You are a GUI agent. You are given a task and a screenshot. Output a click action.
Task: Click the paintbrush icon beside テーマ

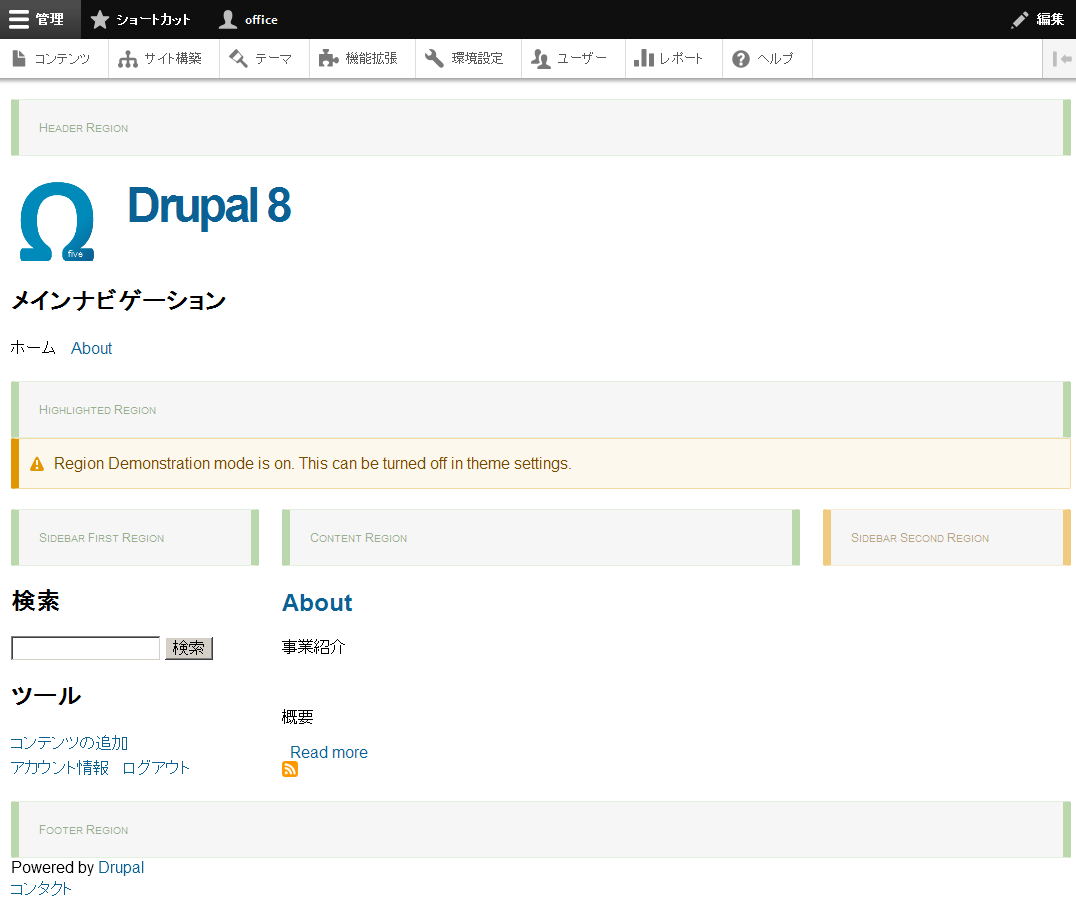(238, 58)
